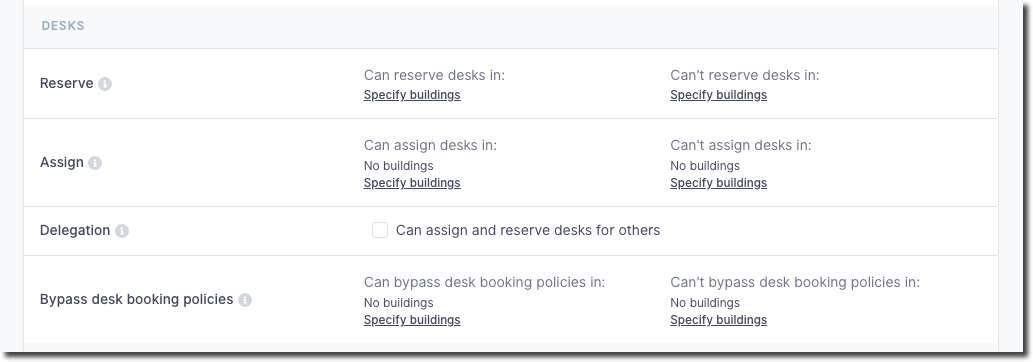The width and height of the screenshot is (1033, 362).
Task: Click the 'Can assign and reserve desks for others' label text
Action: pyautogui.click(x=528, y=230)
